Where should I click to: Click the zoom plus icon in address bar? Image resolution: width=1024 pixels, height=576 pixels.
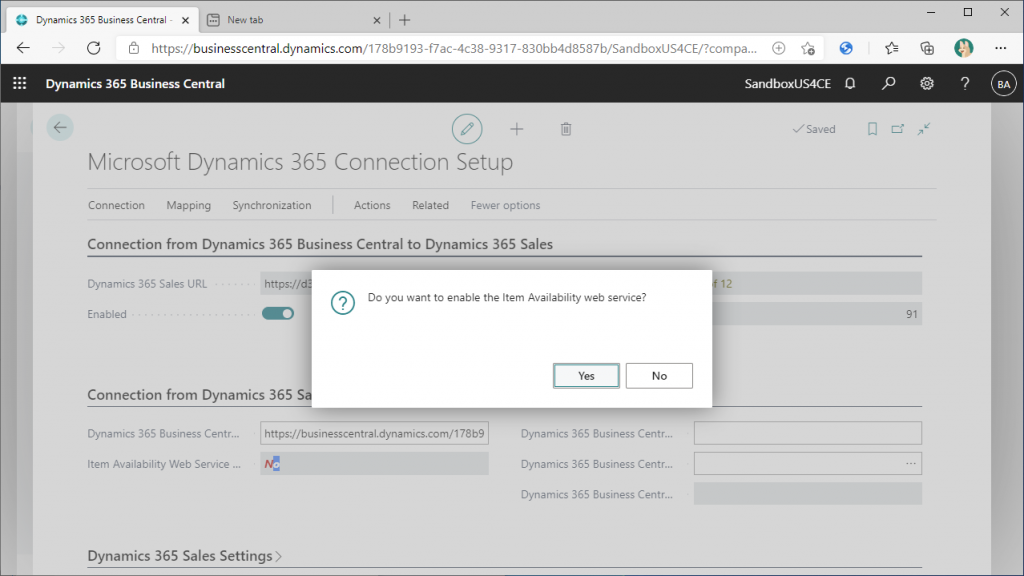click(x=778, y=48)
